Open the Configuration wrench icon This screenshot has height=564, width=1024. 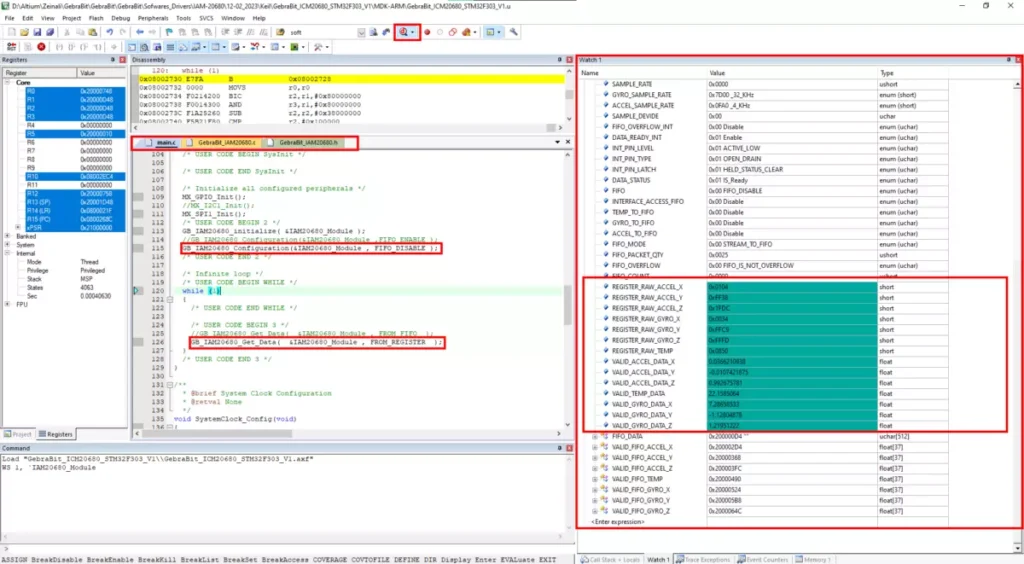click(x=514, y=32)
